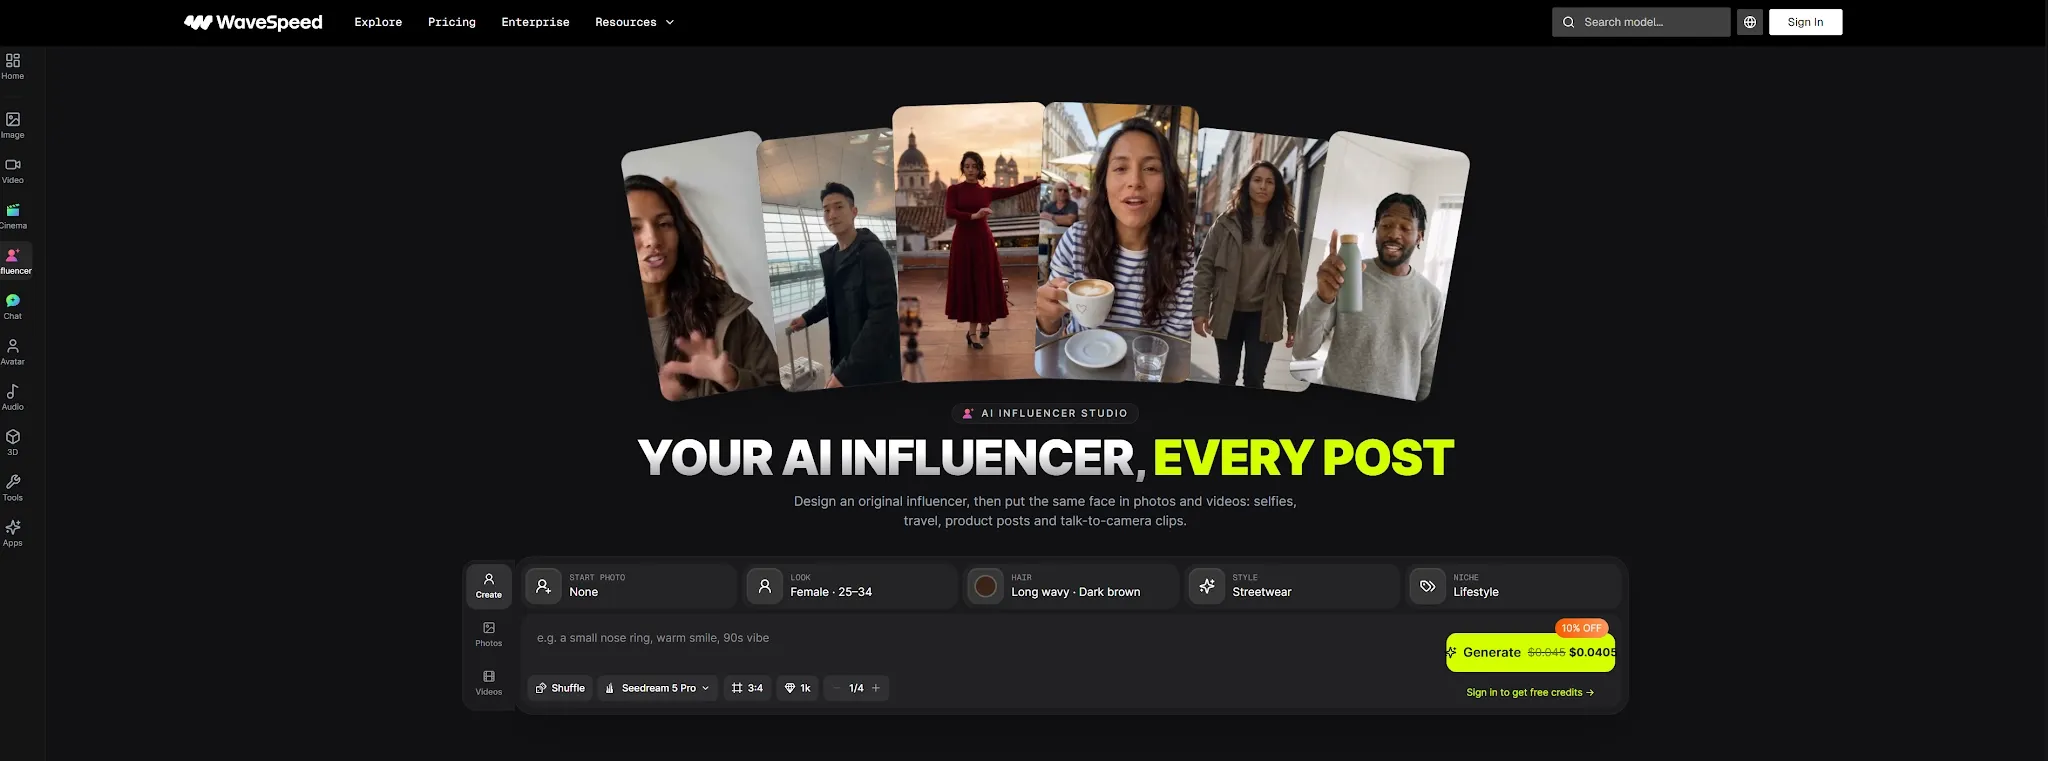
Task: Decrease image count with minus icon
Action: coord(837,688)
